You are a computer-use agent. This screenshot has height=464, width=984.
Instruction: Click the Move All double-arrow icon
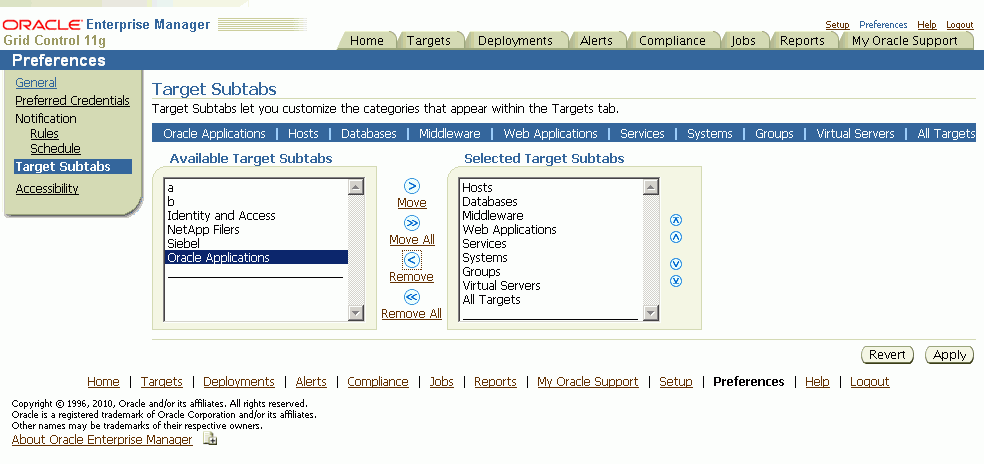click(x=412, y=223)
